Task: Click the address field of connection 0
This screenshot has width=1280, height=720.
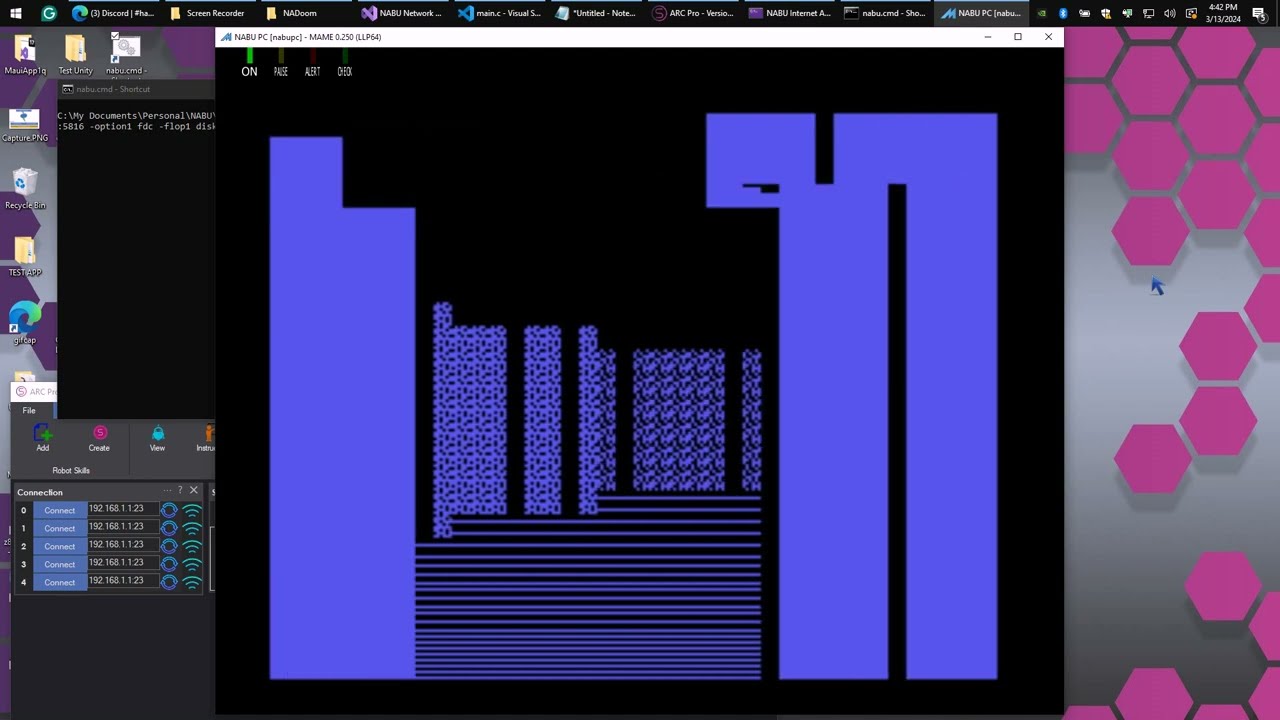Action: tap(123, 509)
